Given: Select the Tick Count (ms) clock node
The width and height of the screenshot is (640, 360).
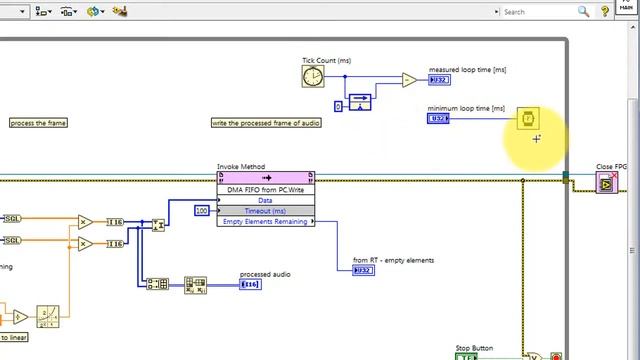Looking at the screenshot, I should click(313, 77).
